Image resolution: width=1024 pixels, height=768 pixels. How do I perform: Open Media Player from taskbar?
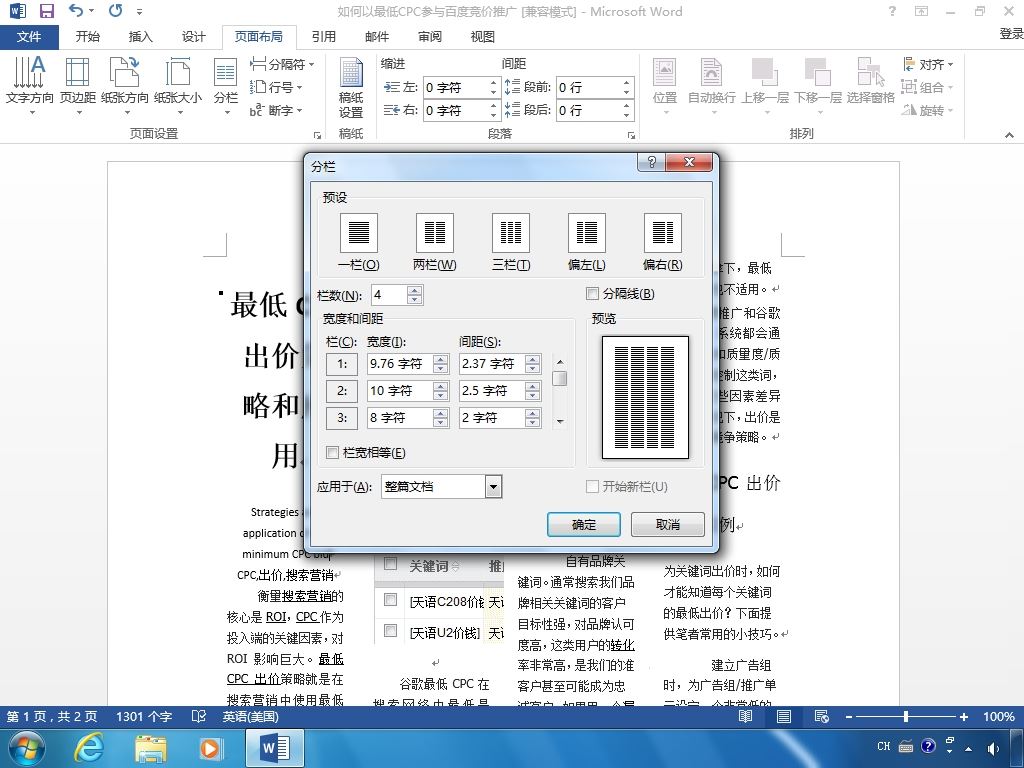[211, 748]
